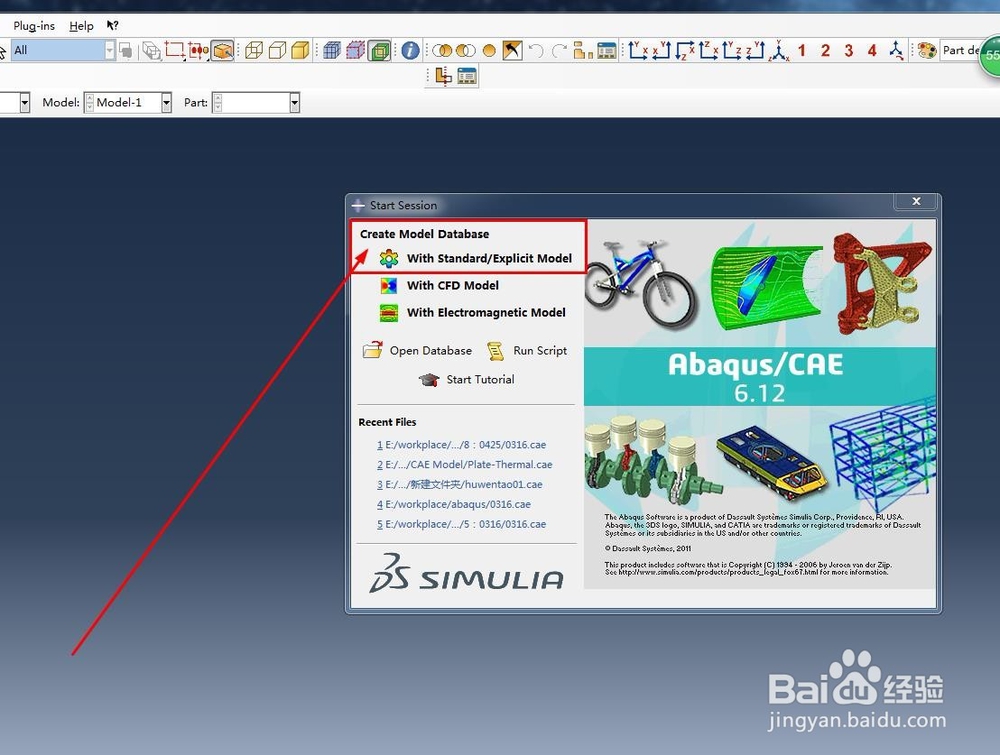
Task: Open the blue Query information icon
Action: point(411,50)
